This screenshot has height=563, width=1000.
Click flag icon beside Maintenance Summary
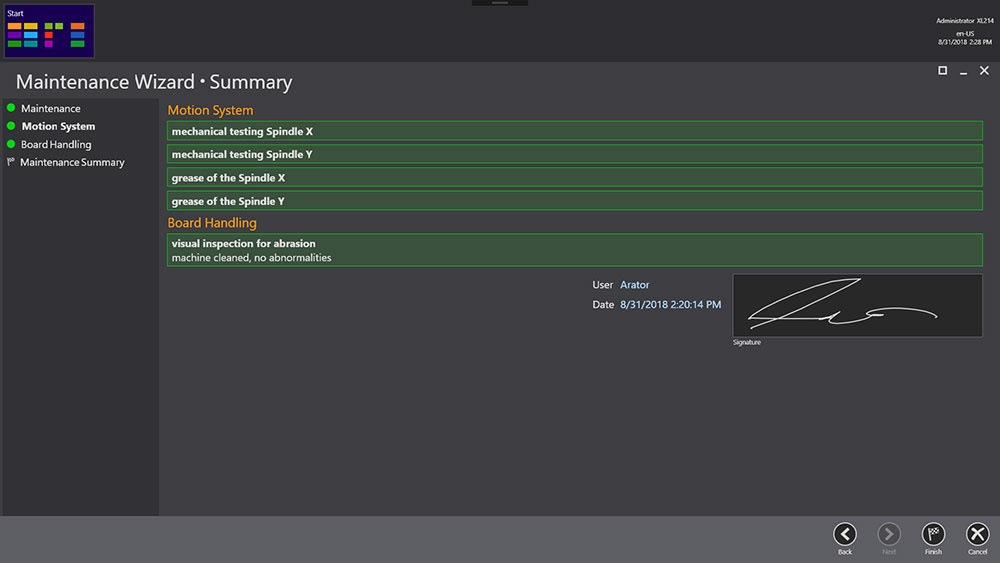11,162
